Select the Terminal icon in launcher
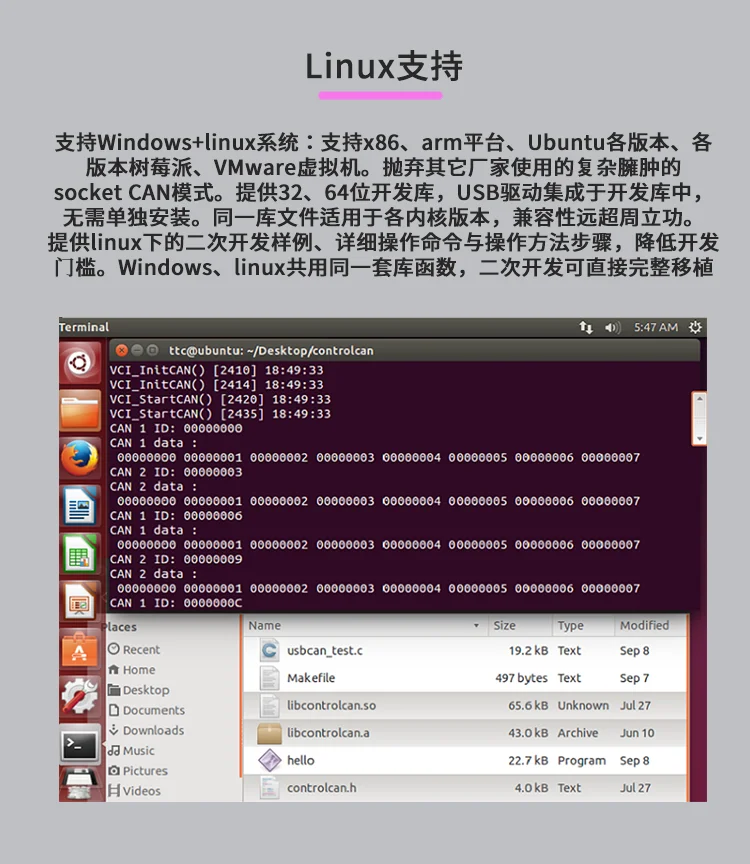750x864 pixels. 80,744
